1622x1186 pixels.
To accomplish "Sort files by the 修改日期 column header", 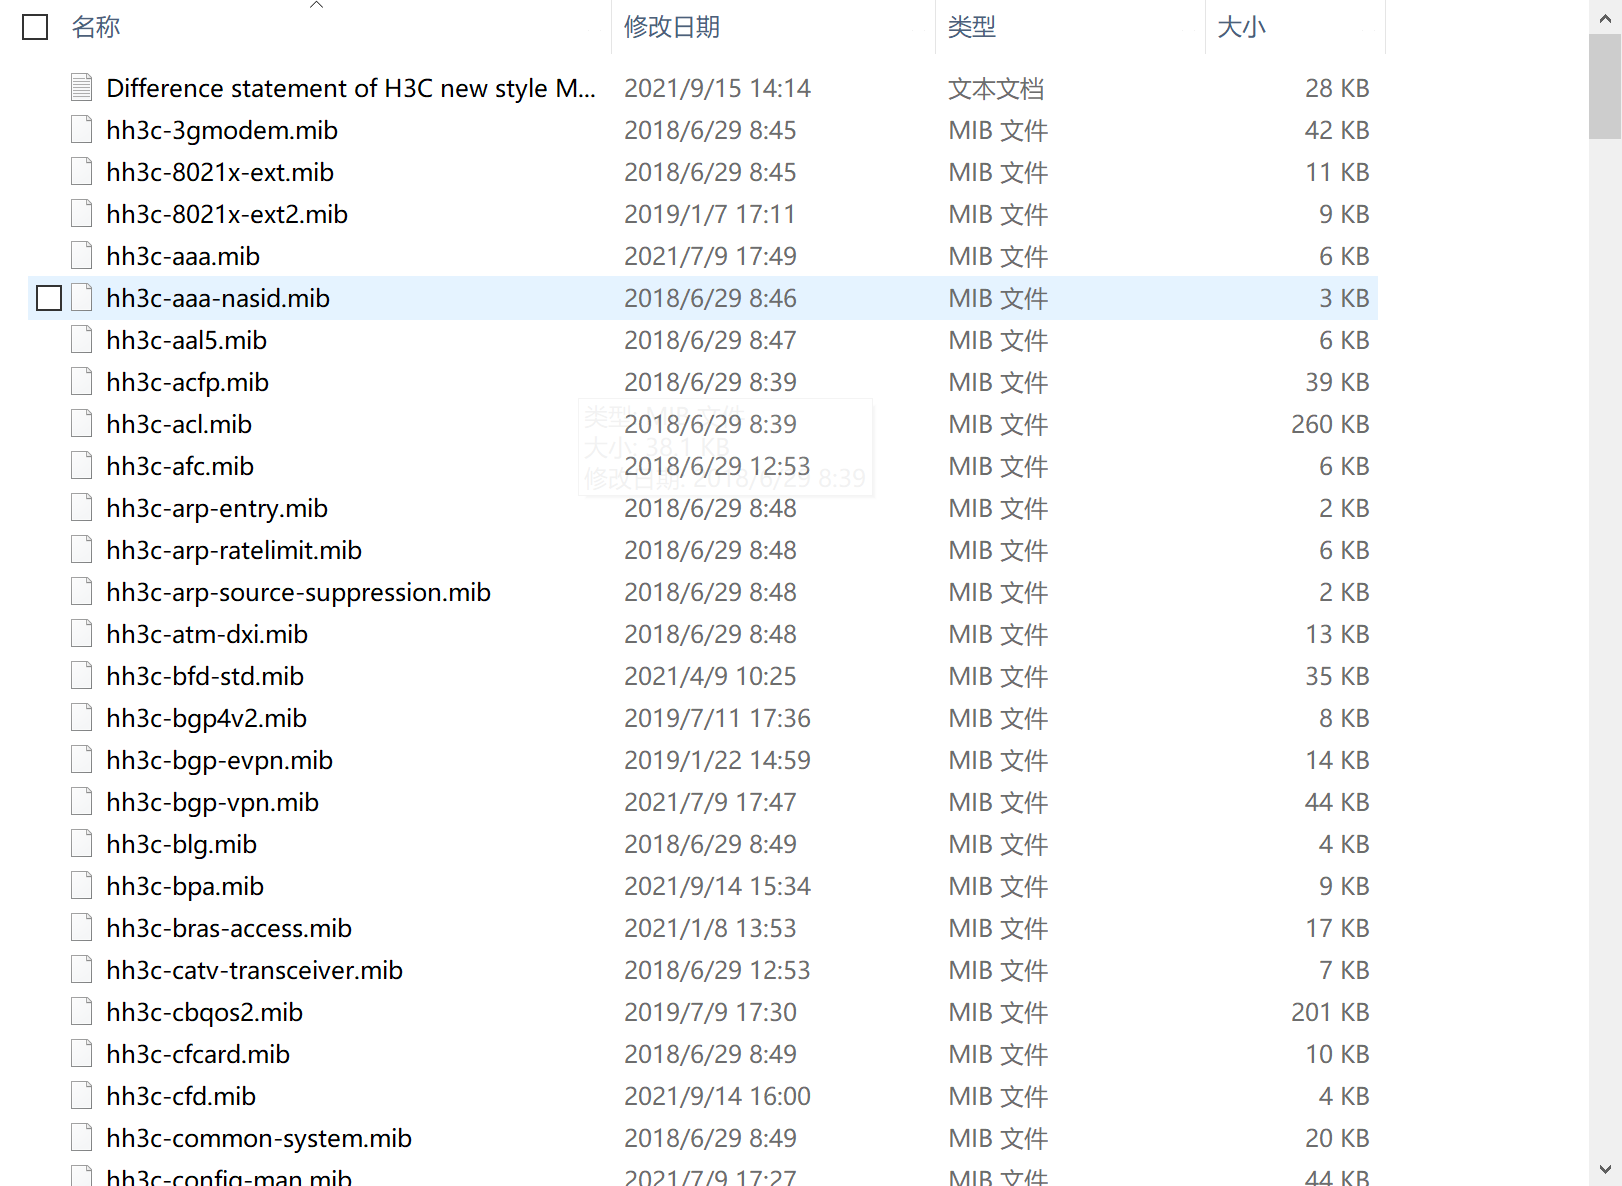I will point(672,27).
